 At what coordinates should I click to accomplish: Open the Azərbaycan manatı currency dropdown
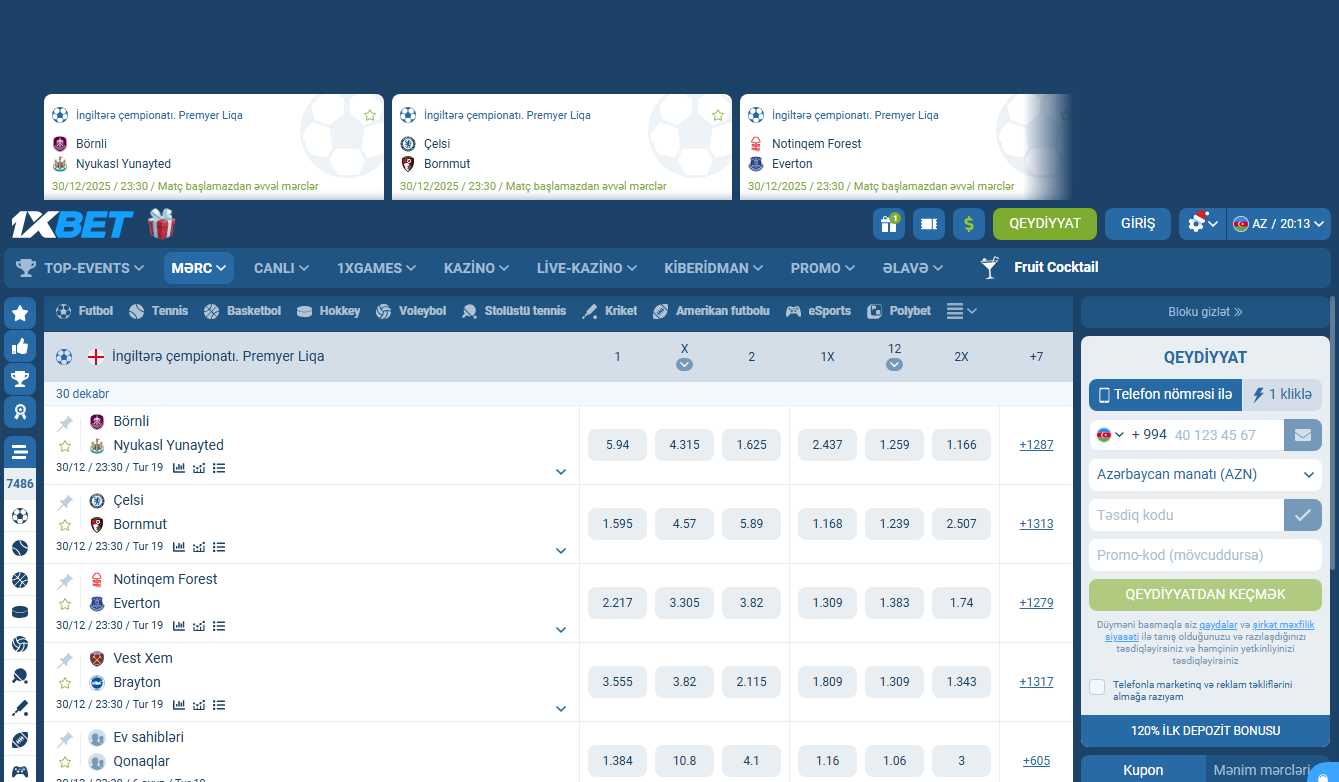point(1204,475)
